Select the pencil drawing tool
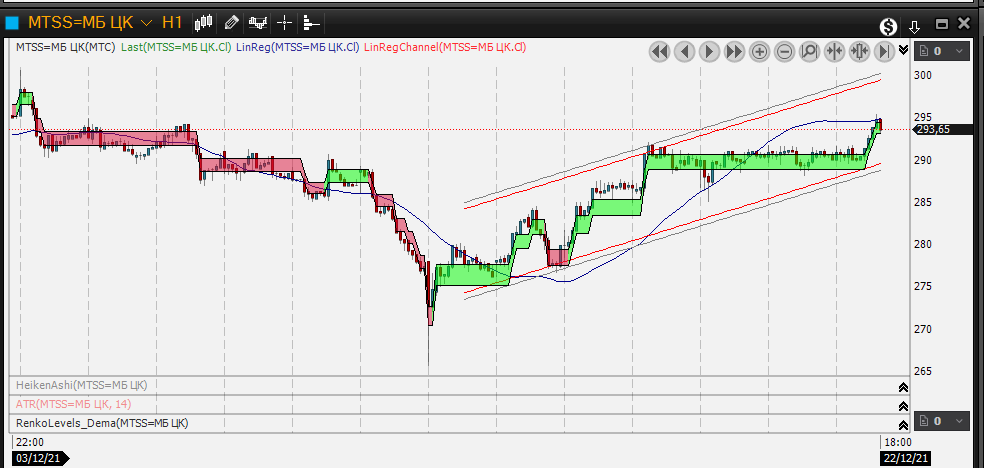This screenshot has height=468, width=984. [232, 21]
